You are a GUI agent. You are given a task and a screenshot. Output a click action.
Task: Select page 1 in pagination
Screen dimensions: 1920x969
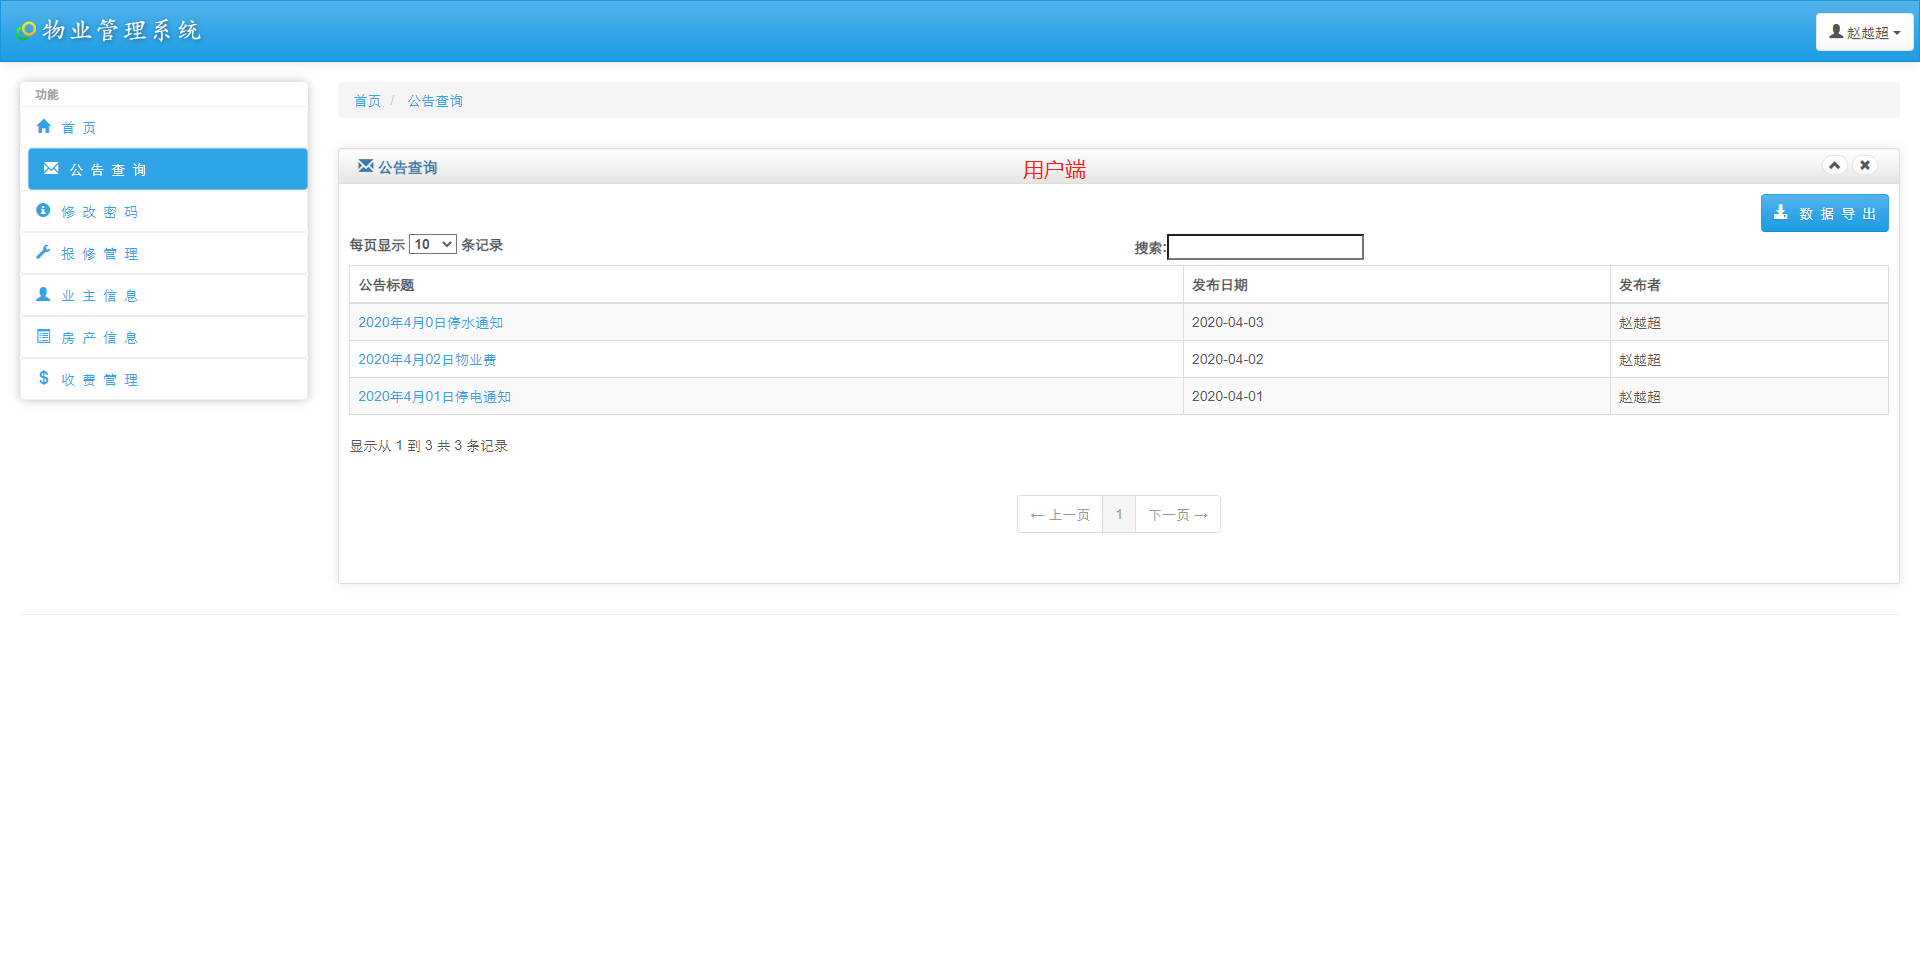click(1119, 514)
